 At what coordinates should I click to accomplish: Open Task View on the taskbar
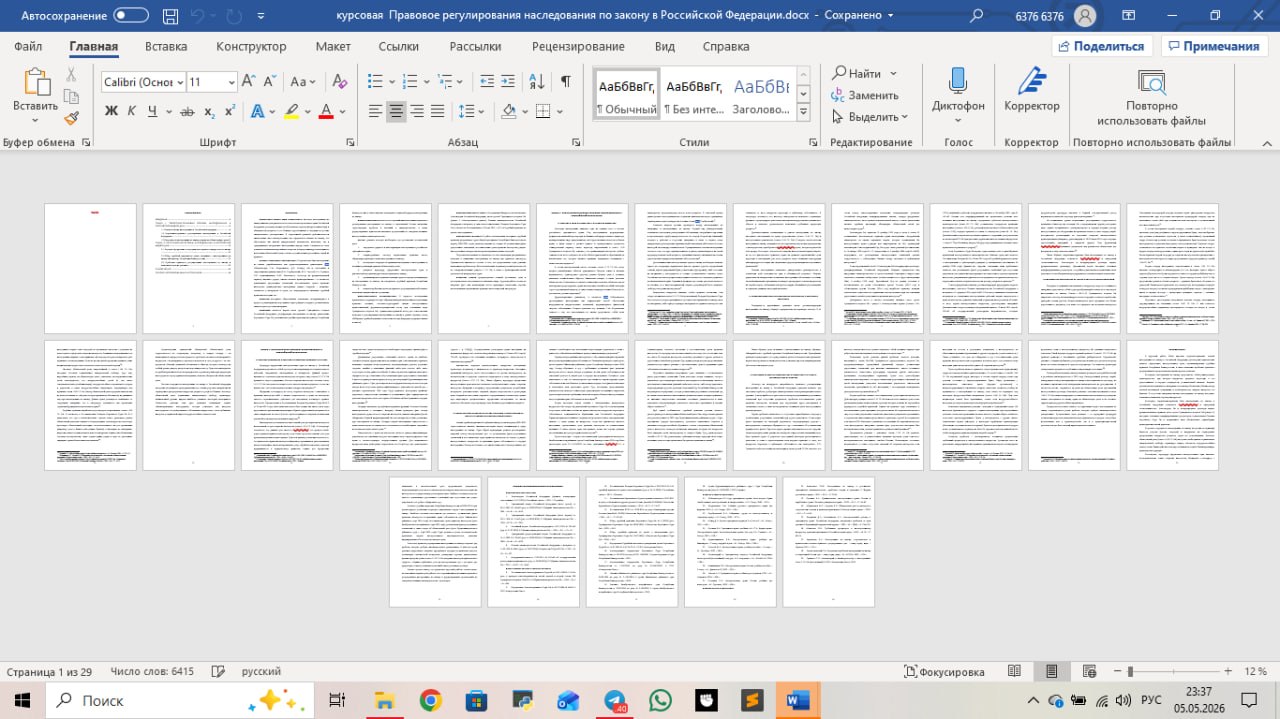tap(337, 701)
